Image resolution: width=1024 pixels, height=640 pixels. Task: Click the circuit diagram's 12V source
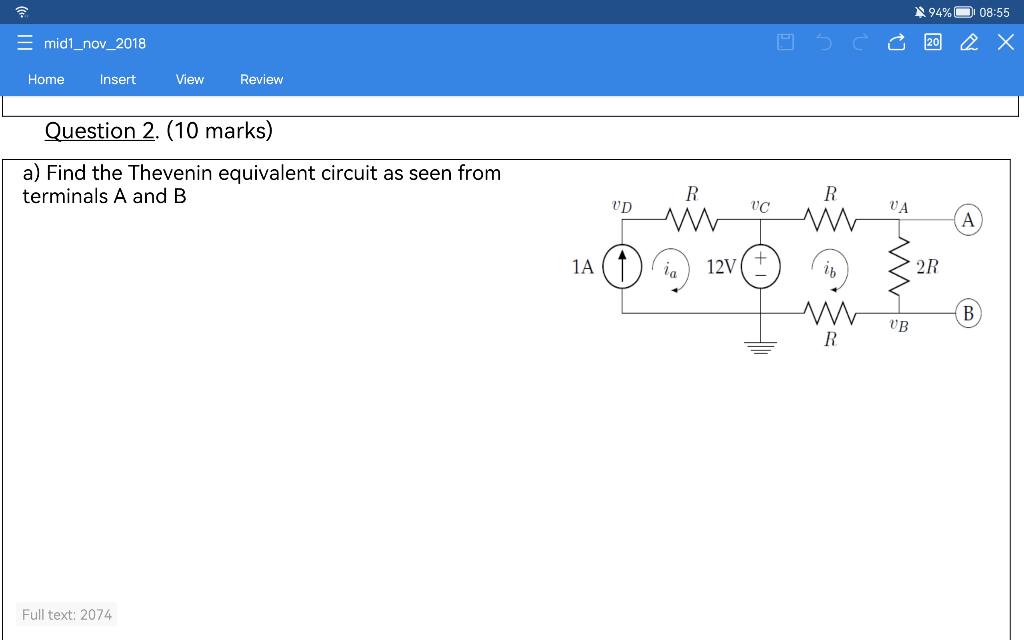tap(760, 266)
